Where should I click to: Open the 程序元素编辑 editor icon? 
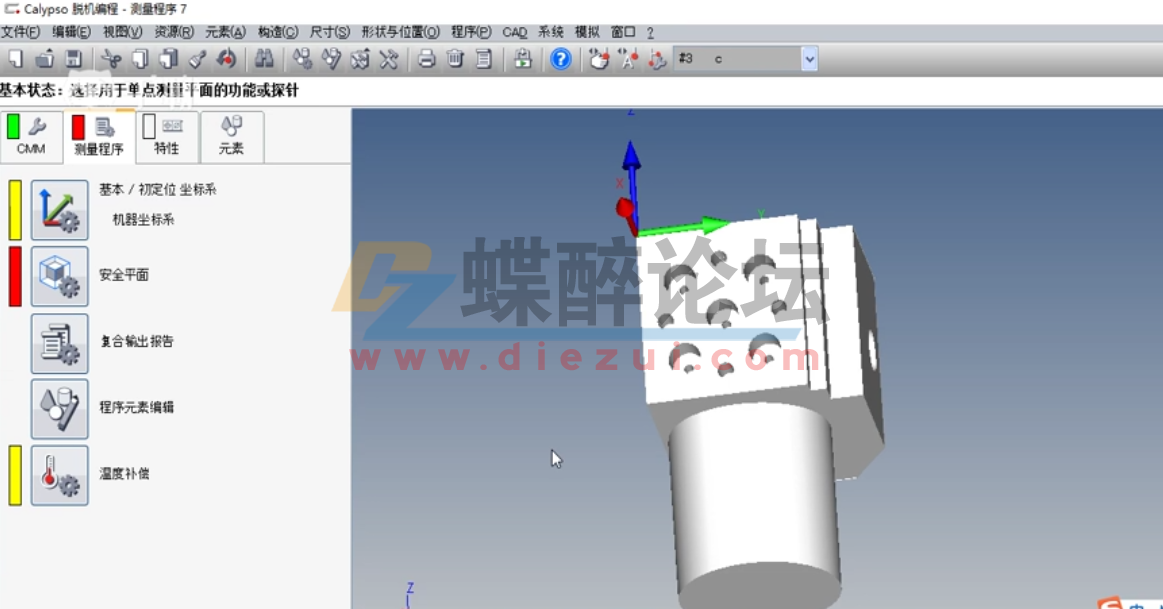pos(59,408)
